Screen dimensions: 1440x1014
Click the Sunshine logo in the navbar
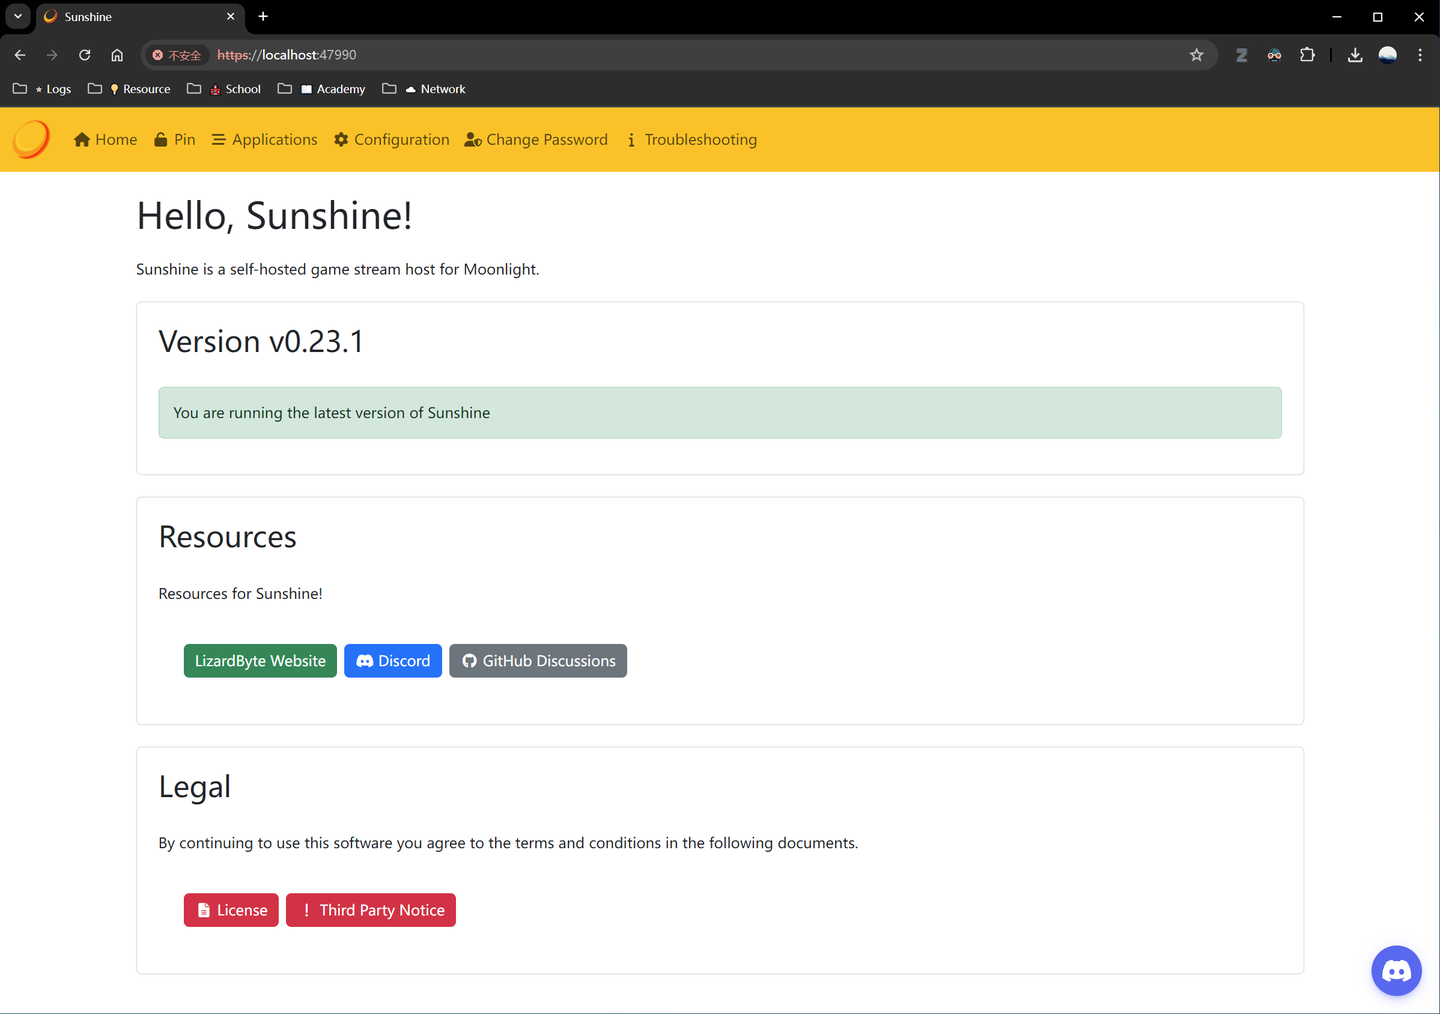(31, 140)
